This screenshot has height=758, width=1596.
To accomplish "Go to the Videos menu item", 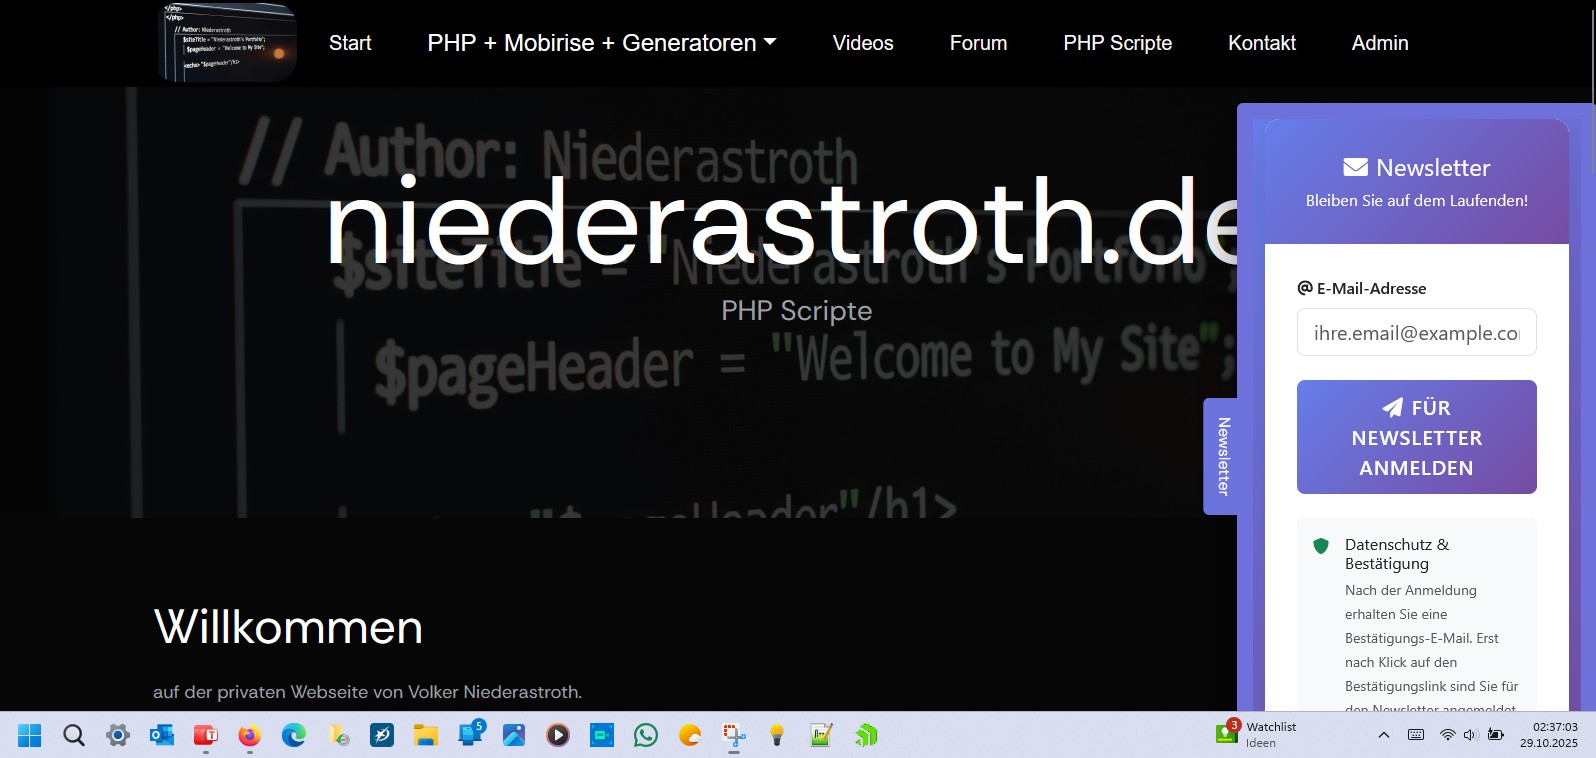I will point(862,43).
